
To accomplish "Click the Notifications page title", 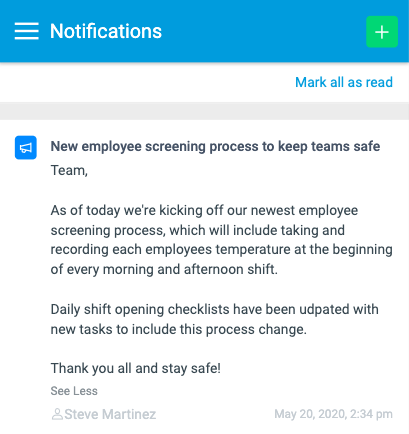I will tap(106, 31).
